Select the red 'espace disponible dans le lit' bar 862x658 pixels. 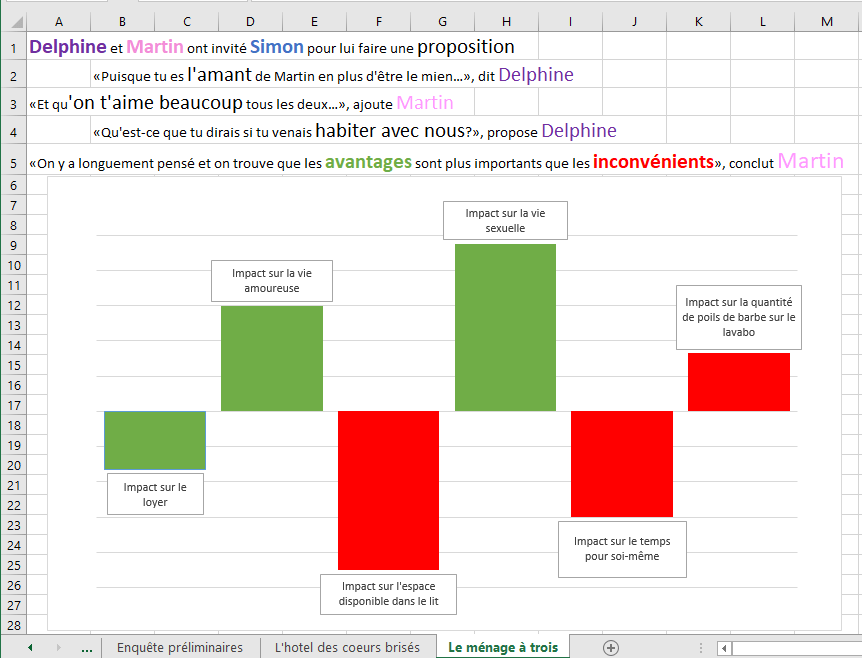pyautogui.click(x=388, y=490)
